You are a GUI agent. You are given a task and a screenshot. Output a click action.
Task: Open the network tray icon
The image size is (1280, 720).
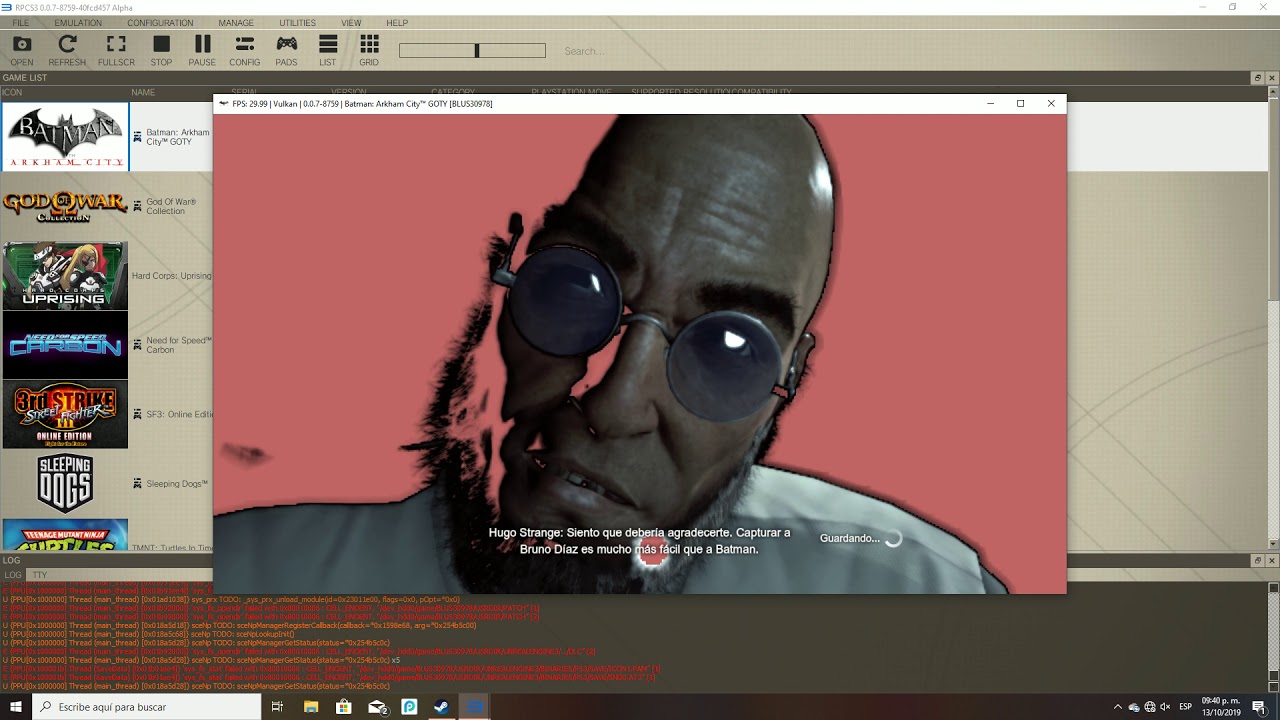1150,707
